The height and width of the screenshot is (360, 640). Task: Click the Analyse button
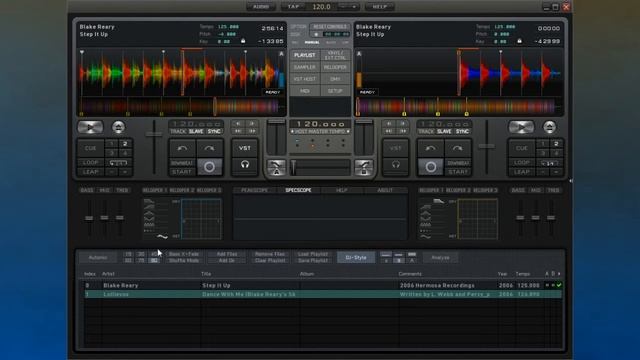point(440,258)
